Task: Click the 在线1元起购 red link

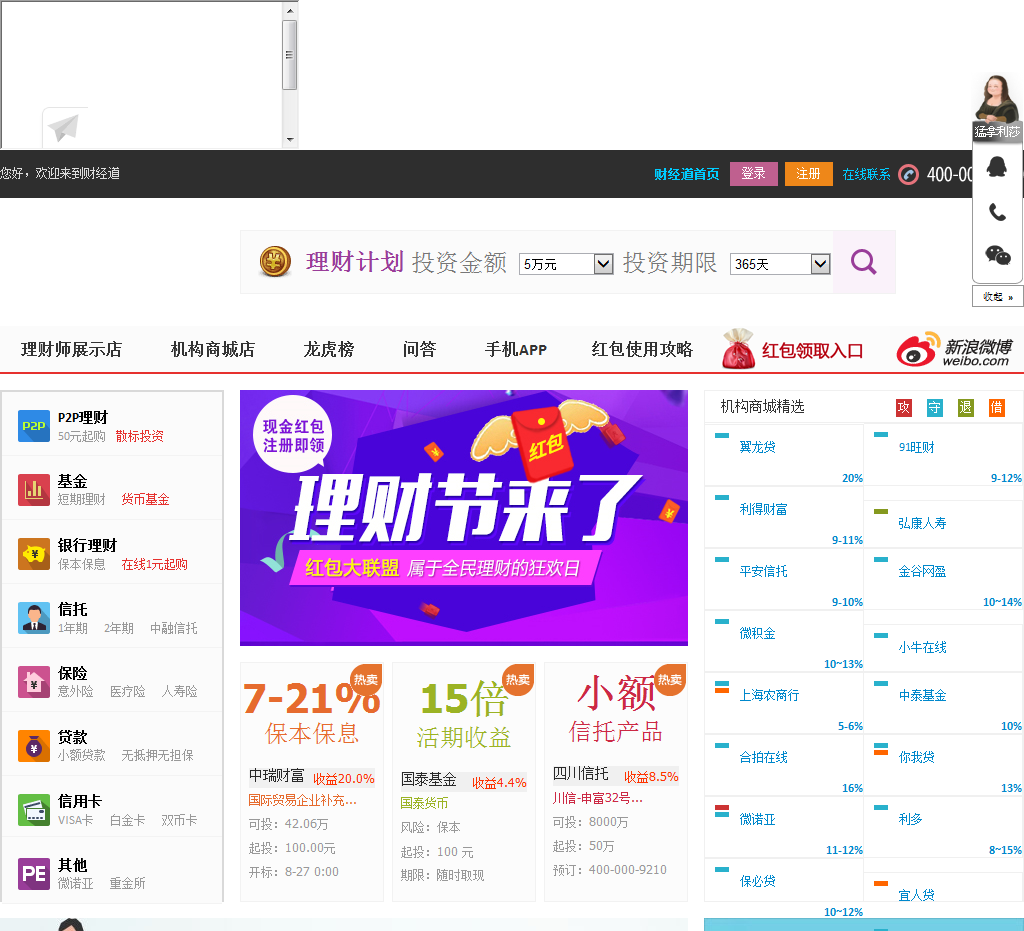Action: pyautogui.click(x=155, y=564)
